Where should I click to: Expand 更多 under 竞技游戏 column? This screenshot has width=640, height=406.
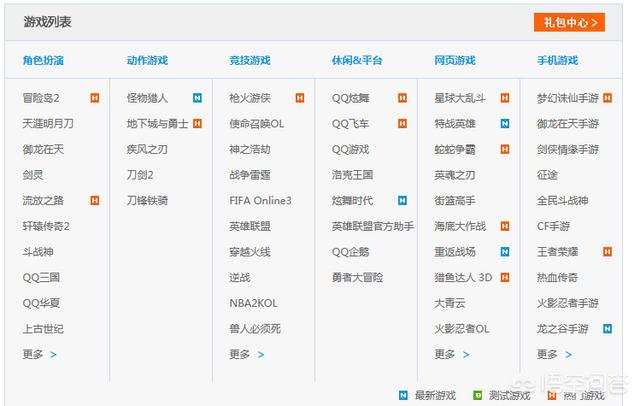tap(247, 354)
